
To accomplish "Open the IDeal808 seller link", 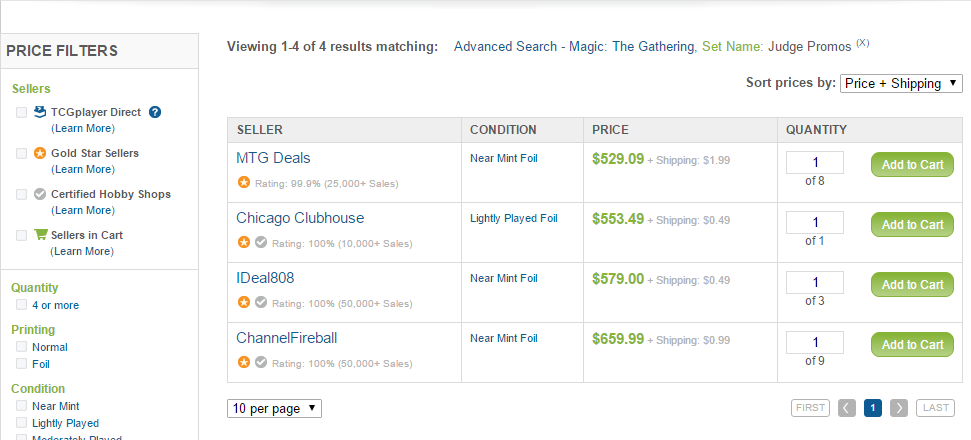I will coord(265,278).
